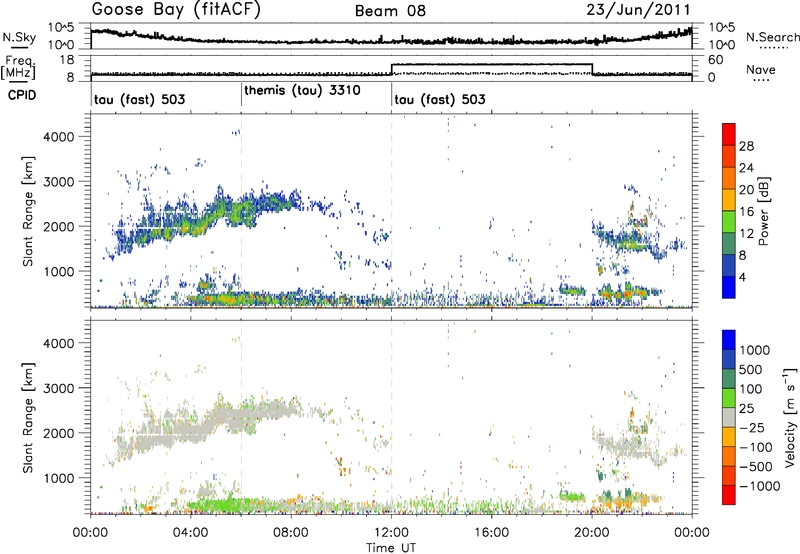Click the -1000 tick on velocity colorbar
800x554 pixels.
tap(760, 486)
